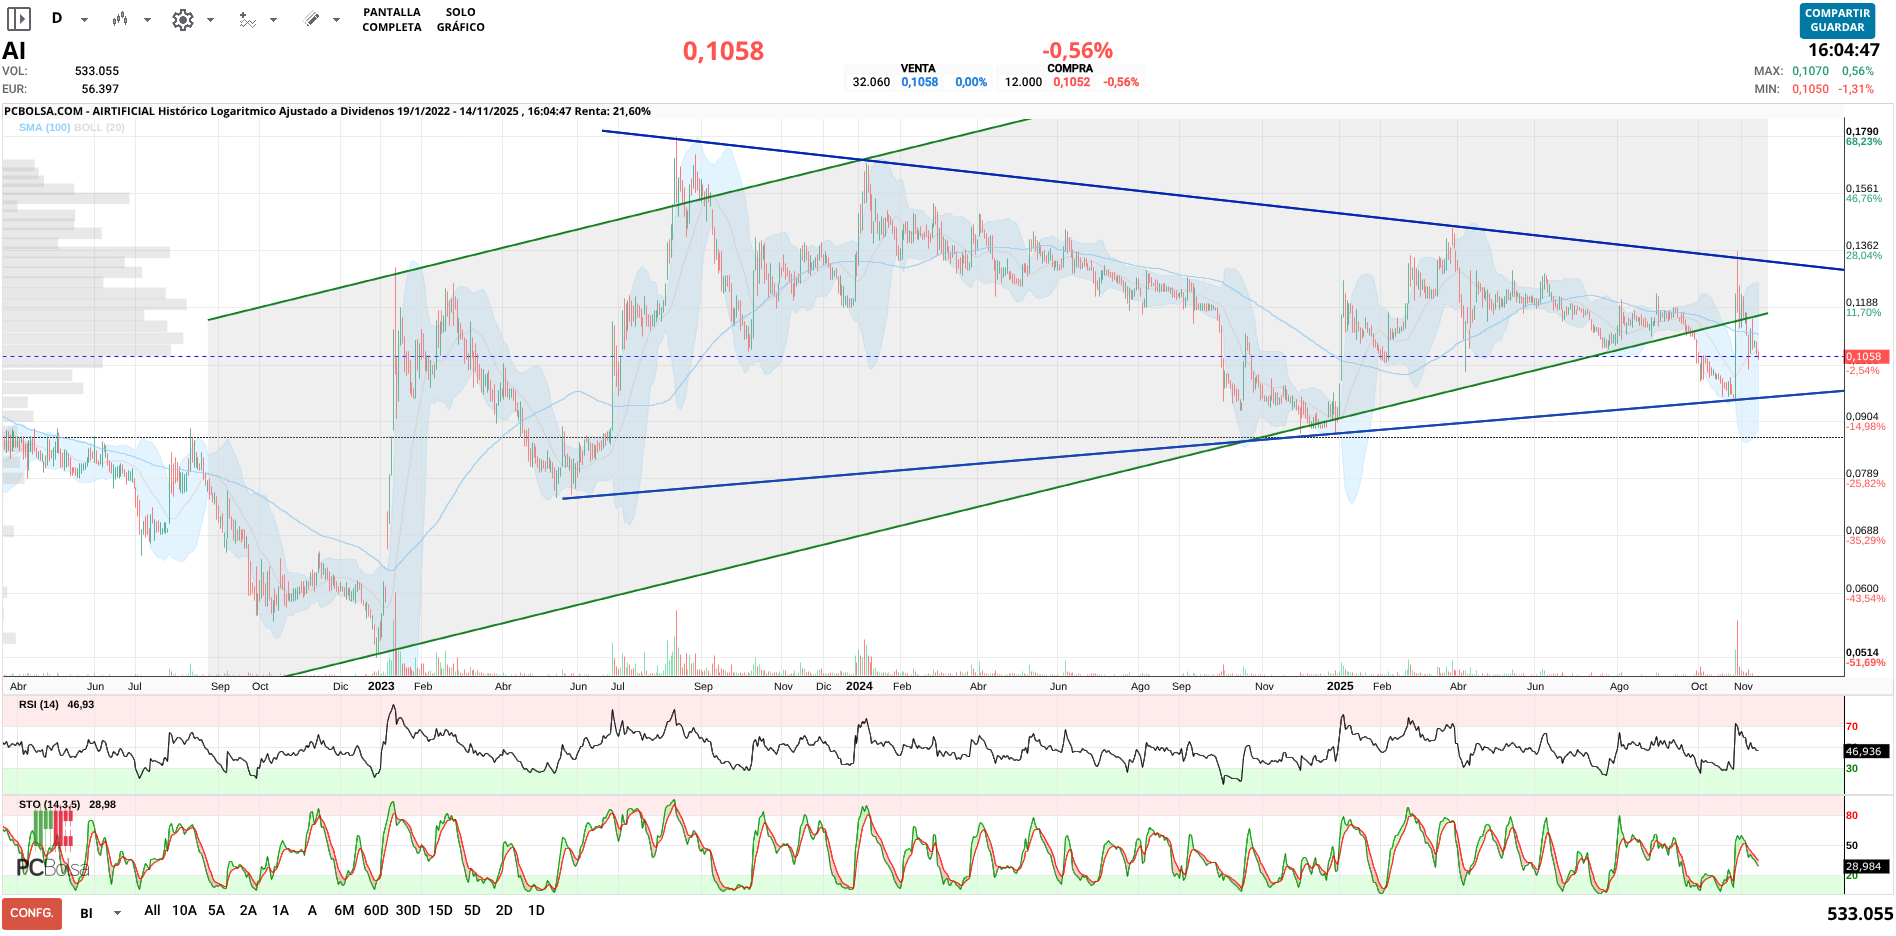Select the 1D time range
Image resolution: width=1896 pixels, height=936 pixels.
(x=536, y=911)
